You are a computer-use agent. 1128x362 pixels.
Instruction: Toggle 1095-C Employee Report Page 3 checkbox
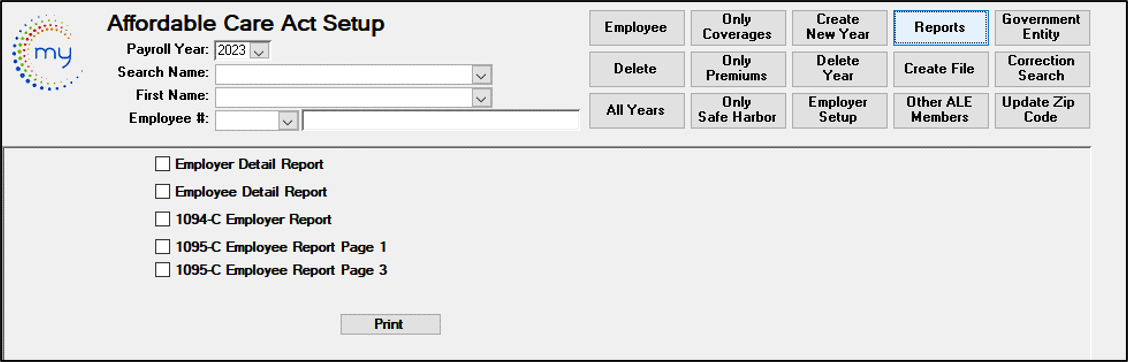click(162, 270)
